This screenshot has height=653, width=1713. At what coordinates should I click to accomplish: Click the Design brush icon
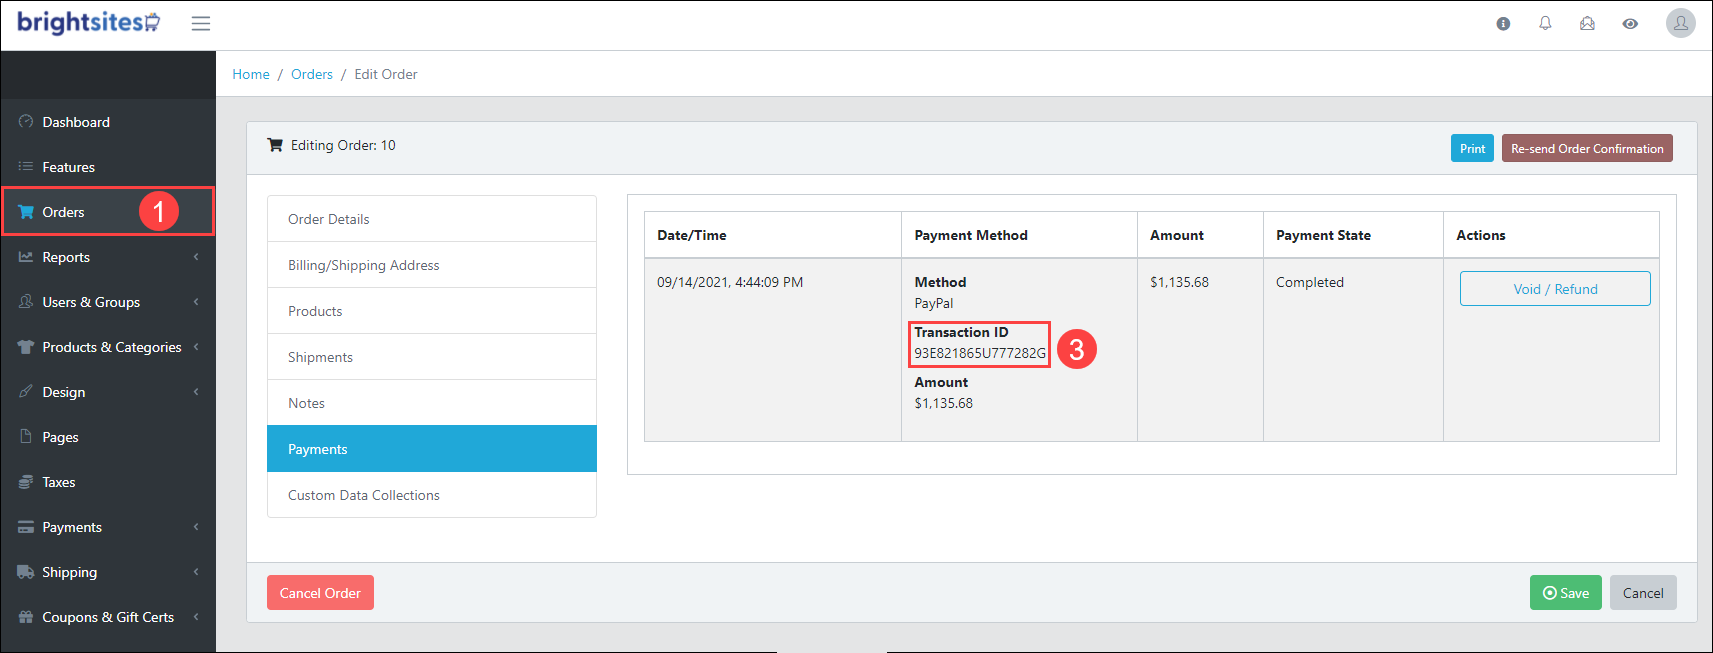coord(26,392)
